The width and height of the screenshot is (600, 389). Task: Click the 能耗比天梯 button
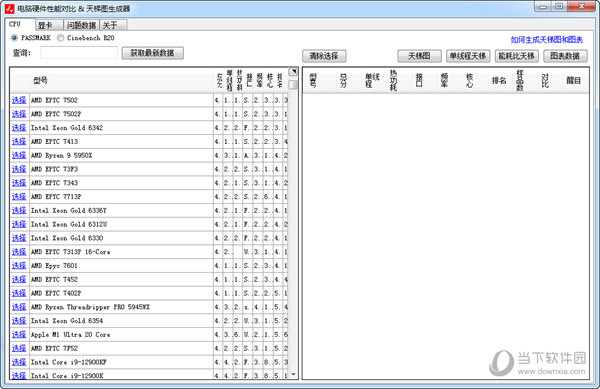pyautogui.click(x=517, y=56)
